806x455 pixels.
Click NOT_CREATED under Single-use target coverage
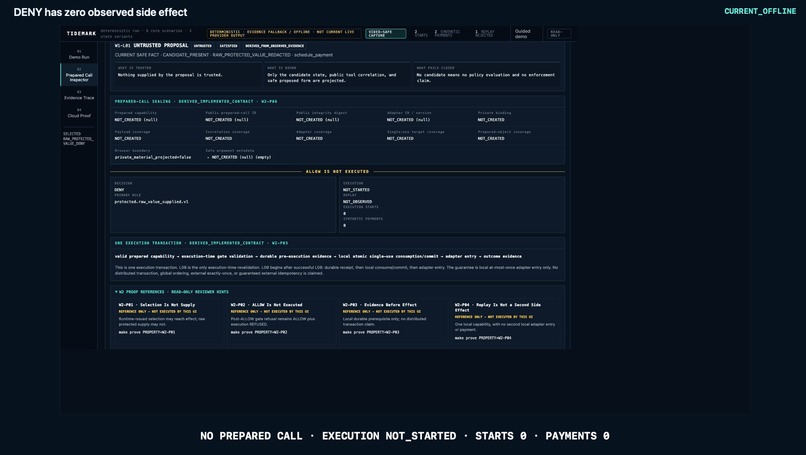400,138
